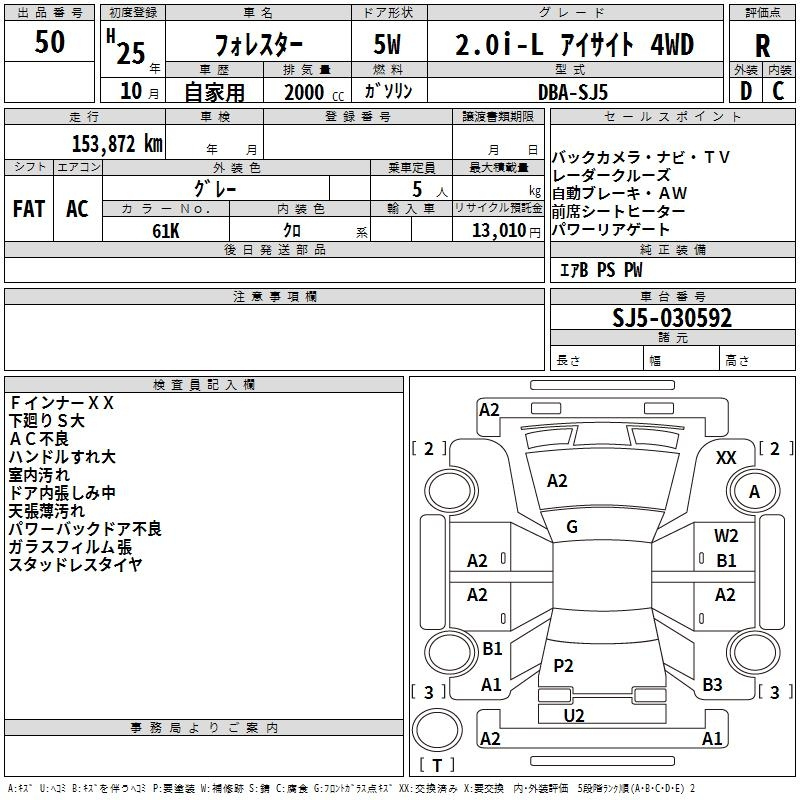800x800 pixels.
Task: Select the FAT shift type cell
Action: click(x=28, y=209)
